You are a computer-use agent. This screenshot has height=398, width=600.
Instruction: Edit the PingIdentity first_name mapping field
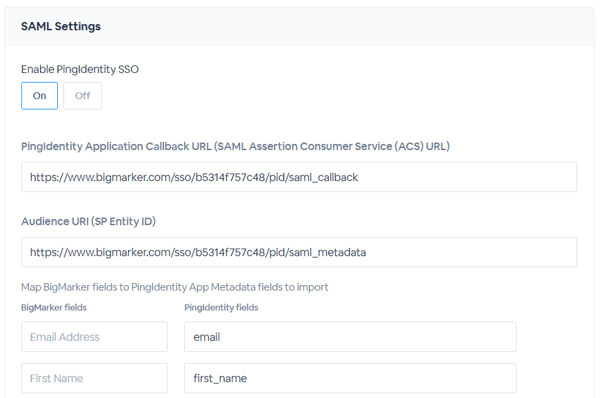pyautogui.click(x=350, y=378)
